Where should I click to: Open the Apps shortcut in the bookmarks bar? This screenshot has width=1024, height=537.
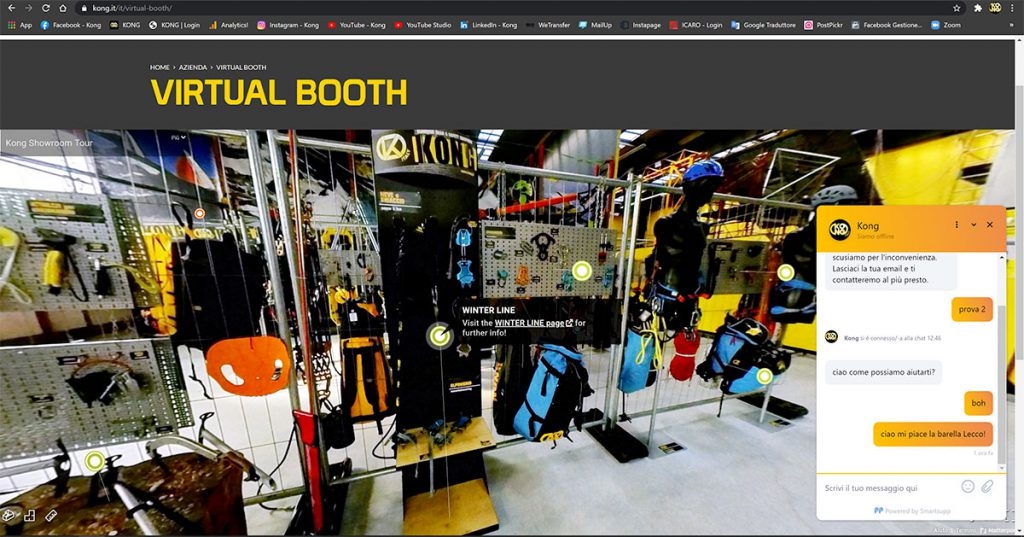point(20,25)
